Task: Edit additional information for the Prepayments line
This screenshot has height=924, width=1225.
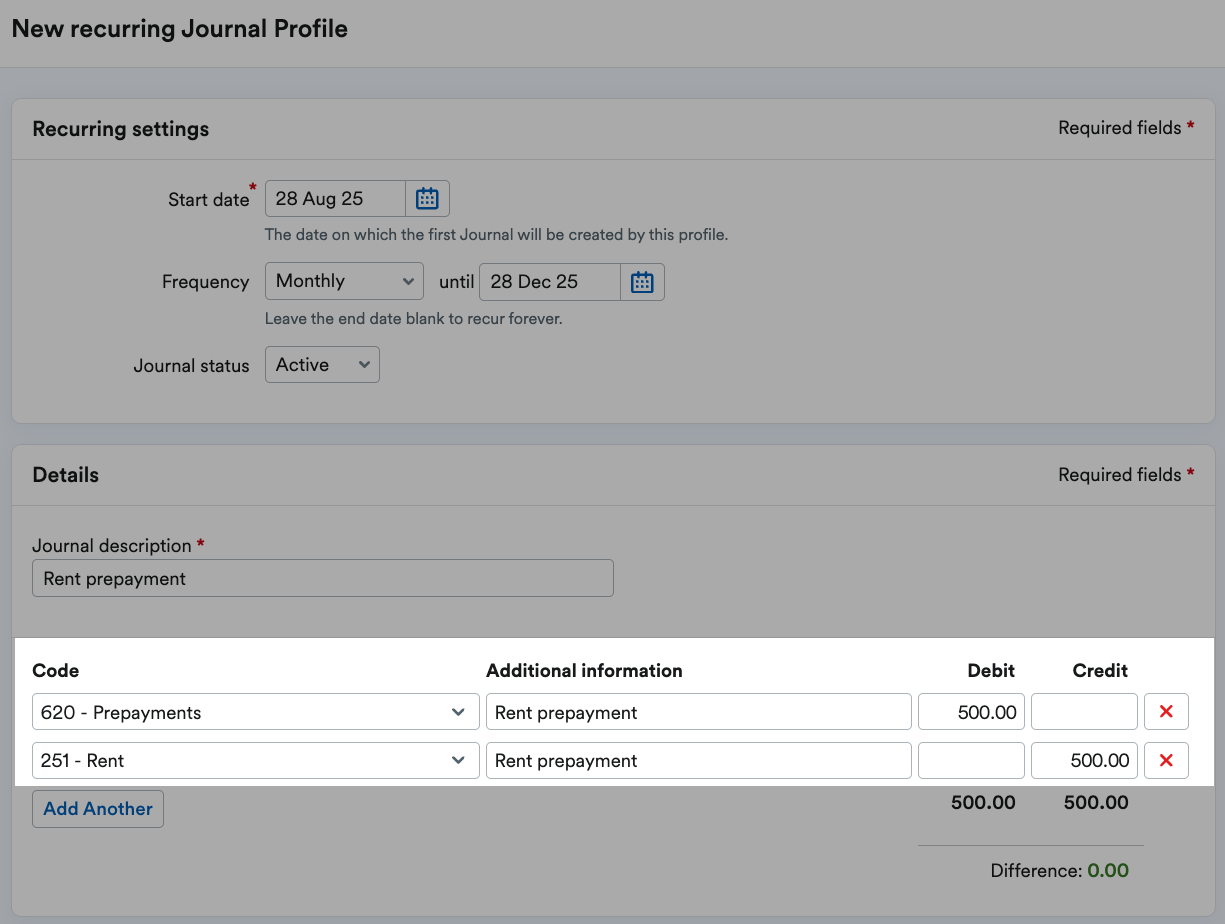Action: coord(697,711)
